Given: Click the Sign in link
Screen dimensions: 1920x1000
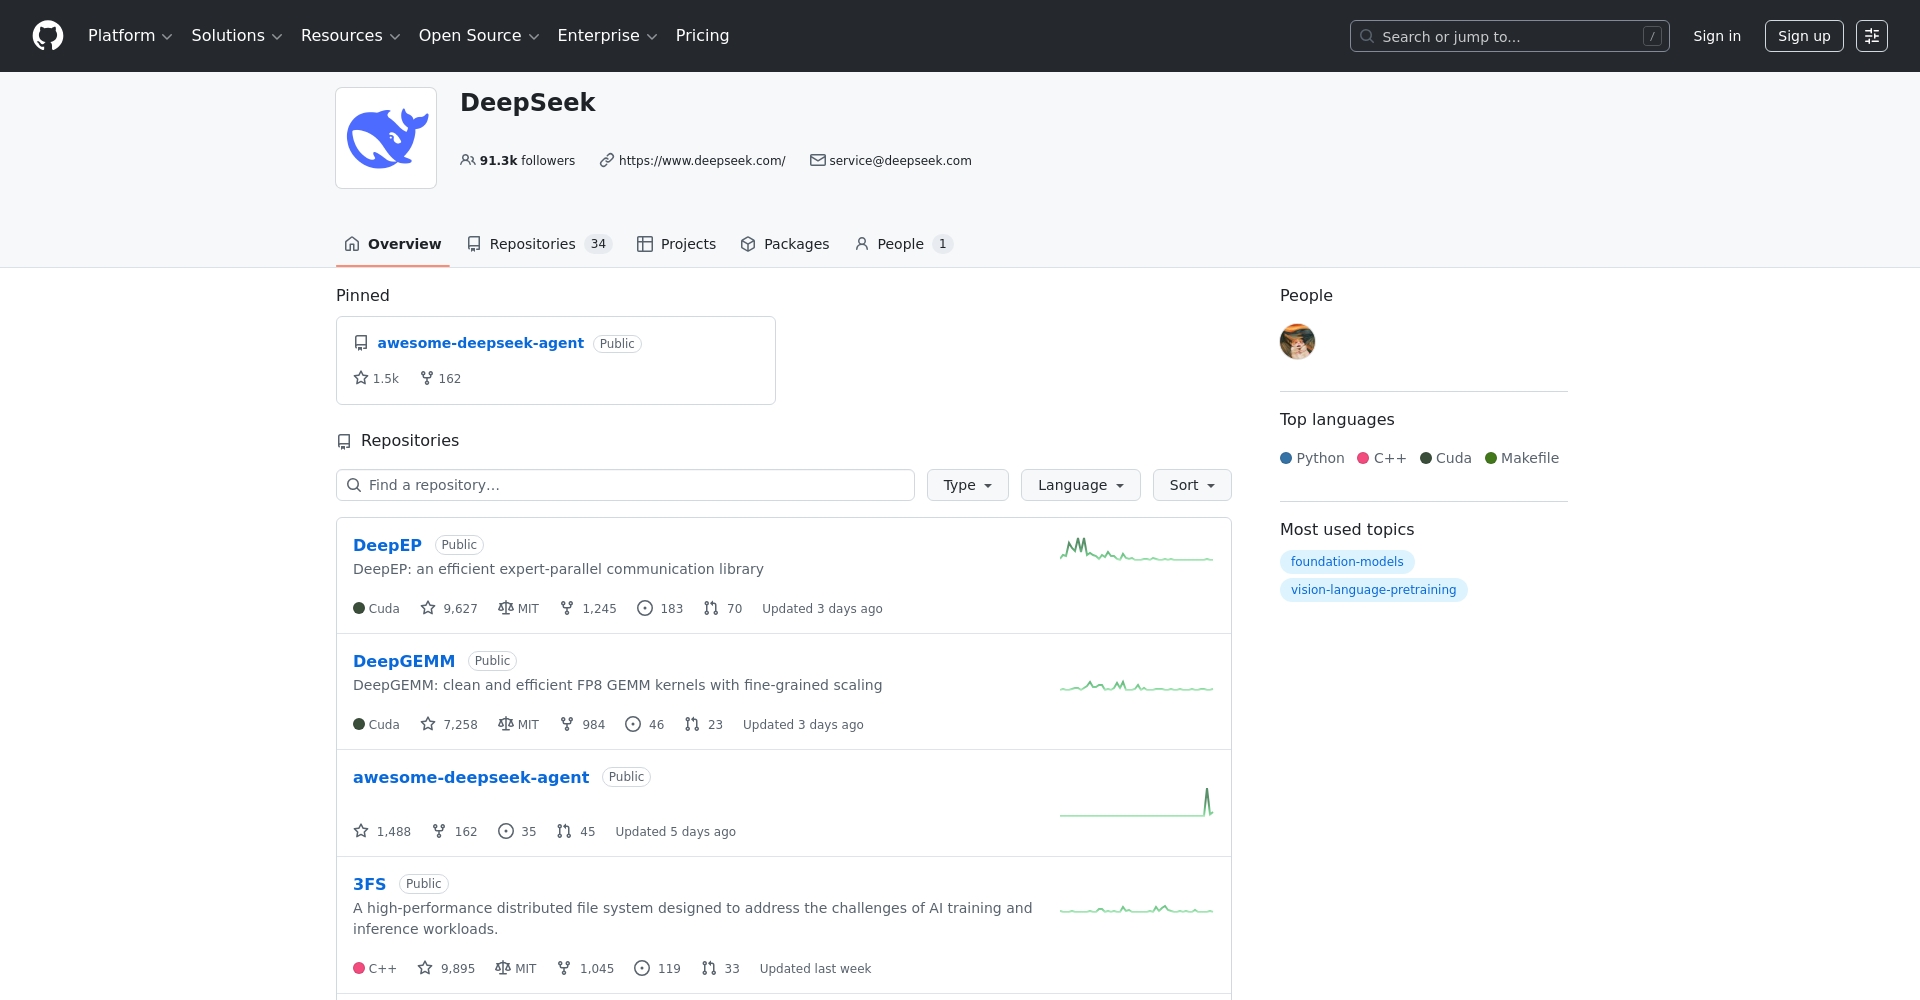Looking at the screenshot, I should coord(1717,36).
